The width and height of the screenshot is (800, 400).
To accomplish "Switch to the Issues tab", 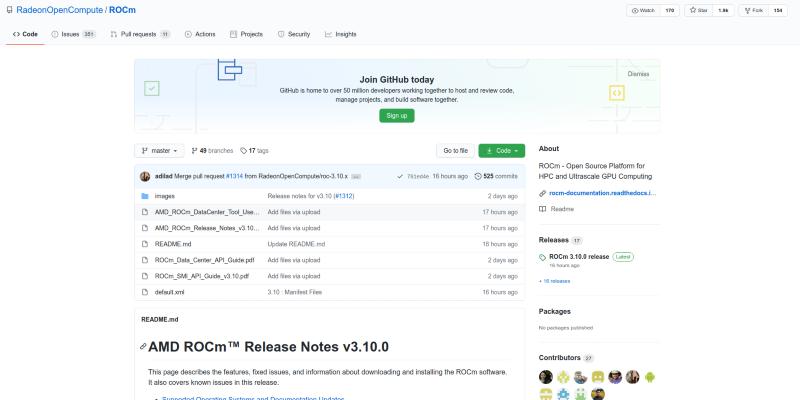I will 72,34.
